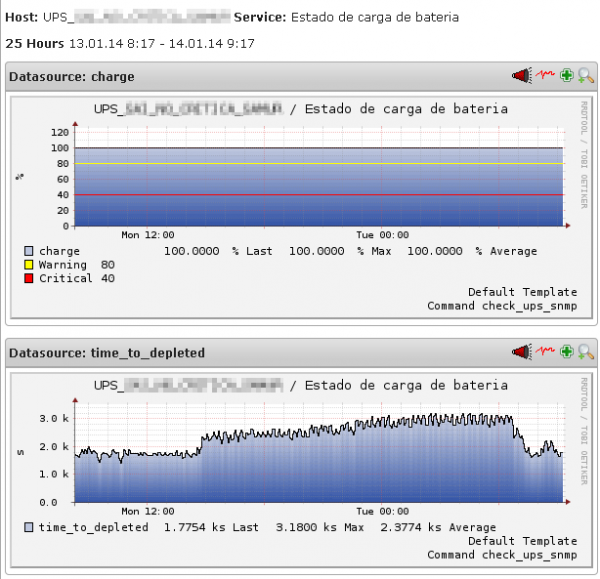Viewport: 600px width, 579px height.
Task: Click the 'Datasource: time_to_depleted' panel header
Action: [x=107, y=353]
